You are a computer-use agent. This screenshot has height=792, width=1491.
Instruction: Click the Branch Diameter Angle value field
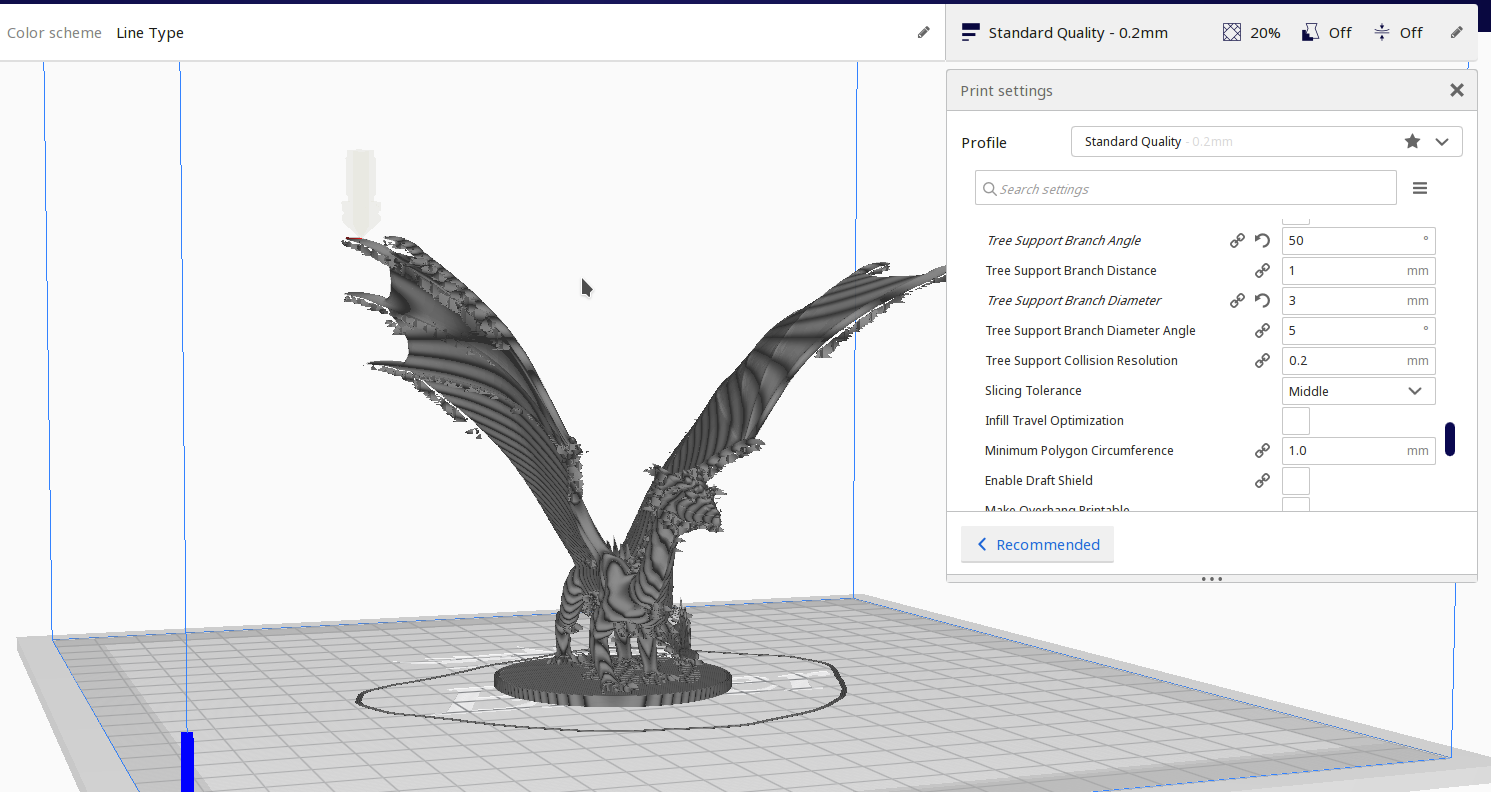point(1359,331)
